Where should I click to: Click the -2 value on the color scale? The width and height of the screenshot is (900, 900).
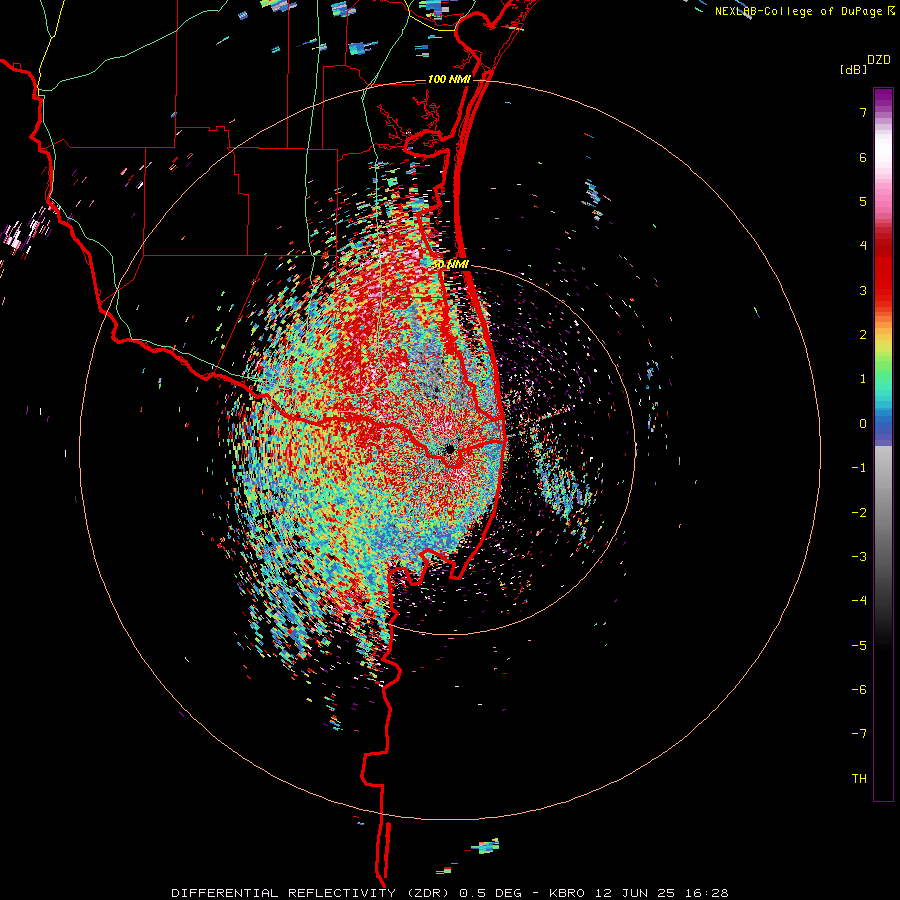859,513
